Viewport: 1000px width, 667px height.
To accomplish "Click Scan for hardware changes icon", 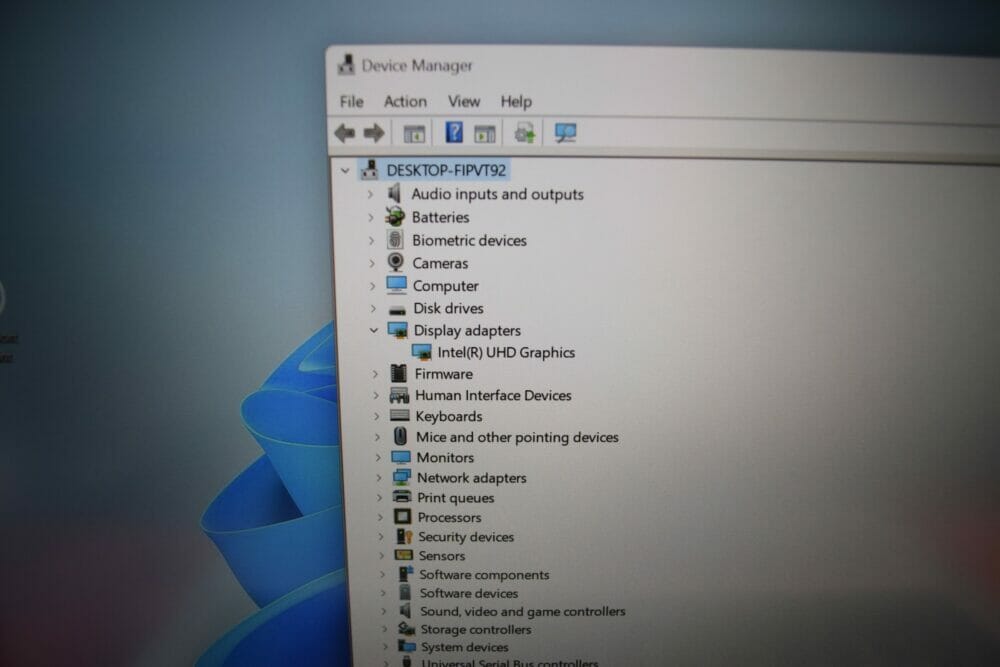I will click(x=565, y=133).
